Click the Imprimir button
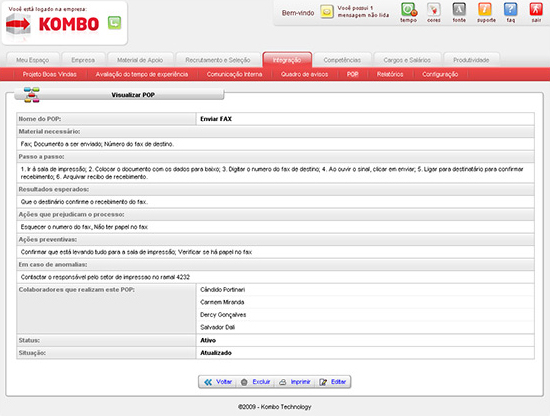This screenshot has height=416, width=550. click(295, 382)
